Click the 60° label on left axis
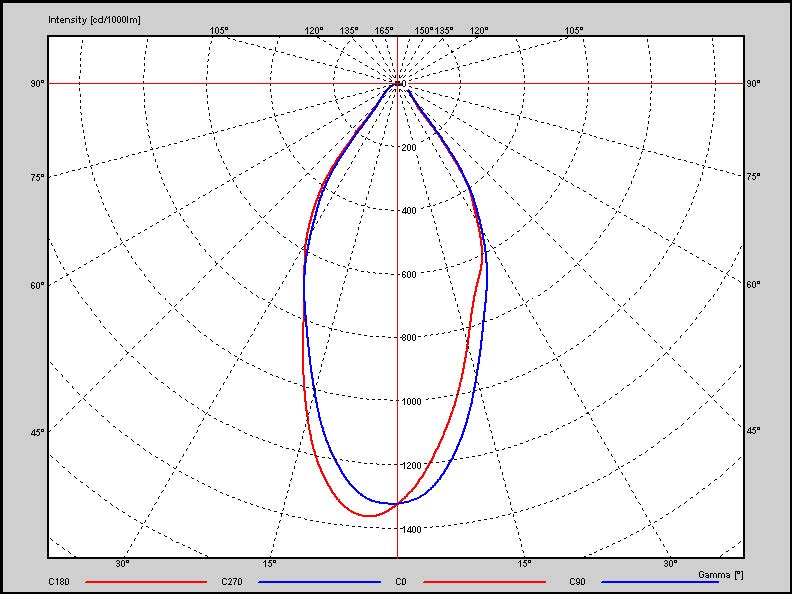Screen dimensions: 792x594 tap(37, 285)
